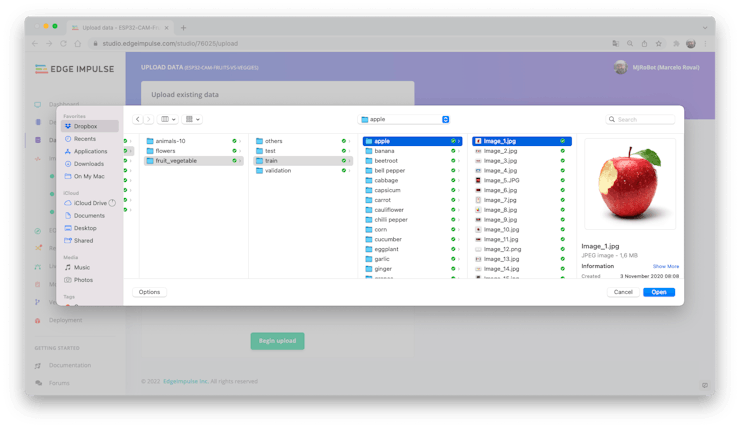Select the carrot folder
The height and width of the screenshot is (428, 740).
(x=412, y=200)
